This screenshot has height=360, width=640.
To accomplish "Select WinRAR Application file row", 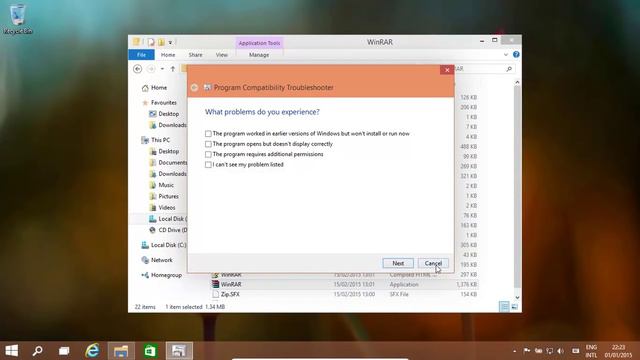I will tap(344, 284).
